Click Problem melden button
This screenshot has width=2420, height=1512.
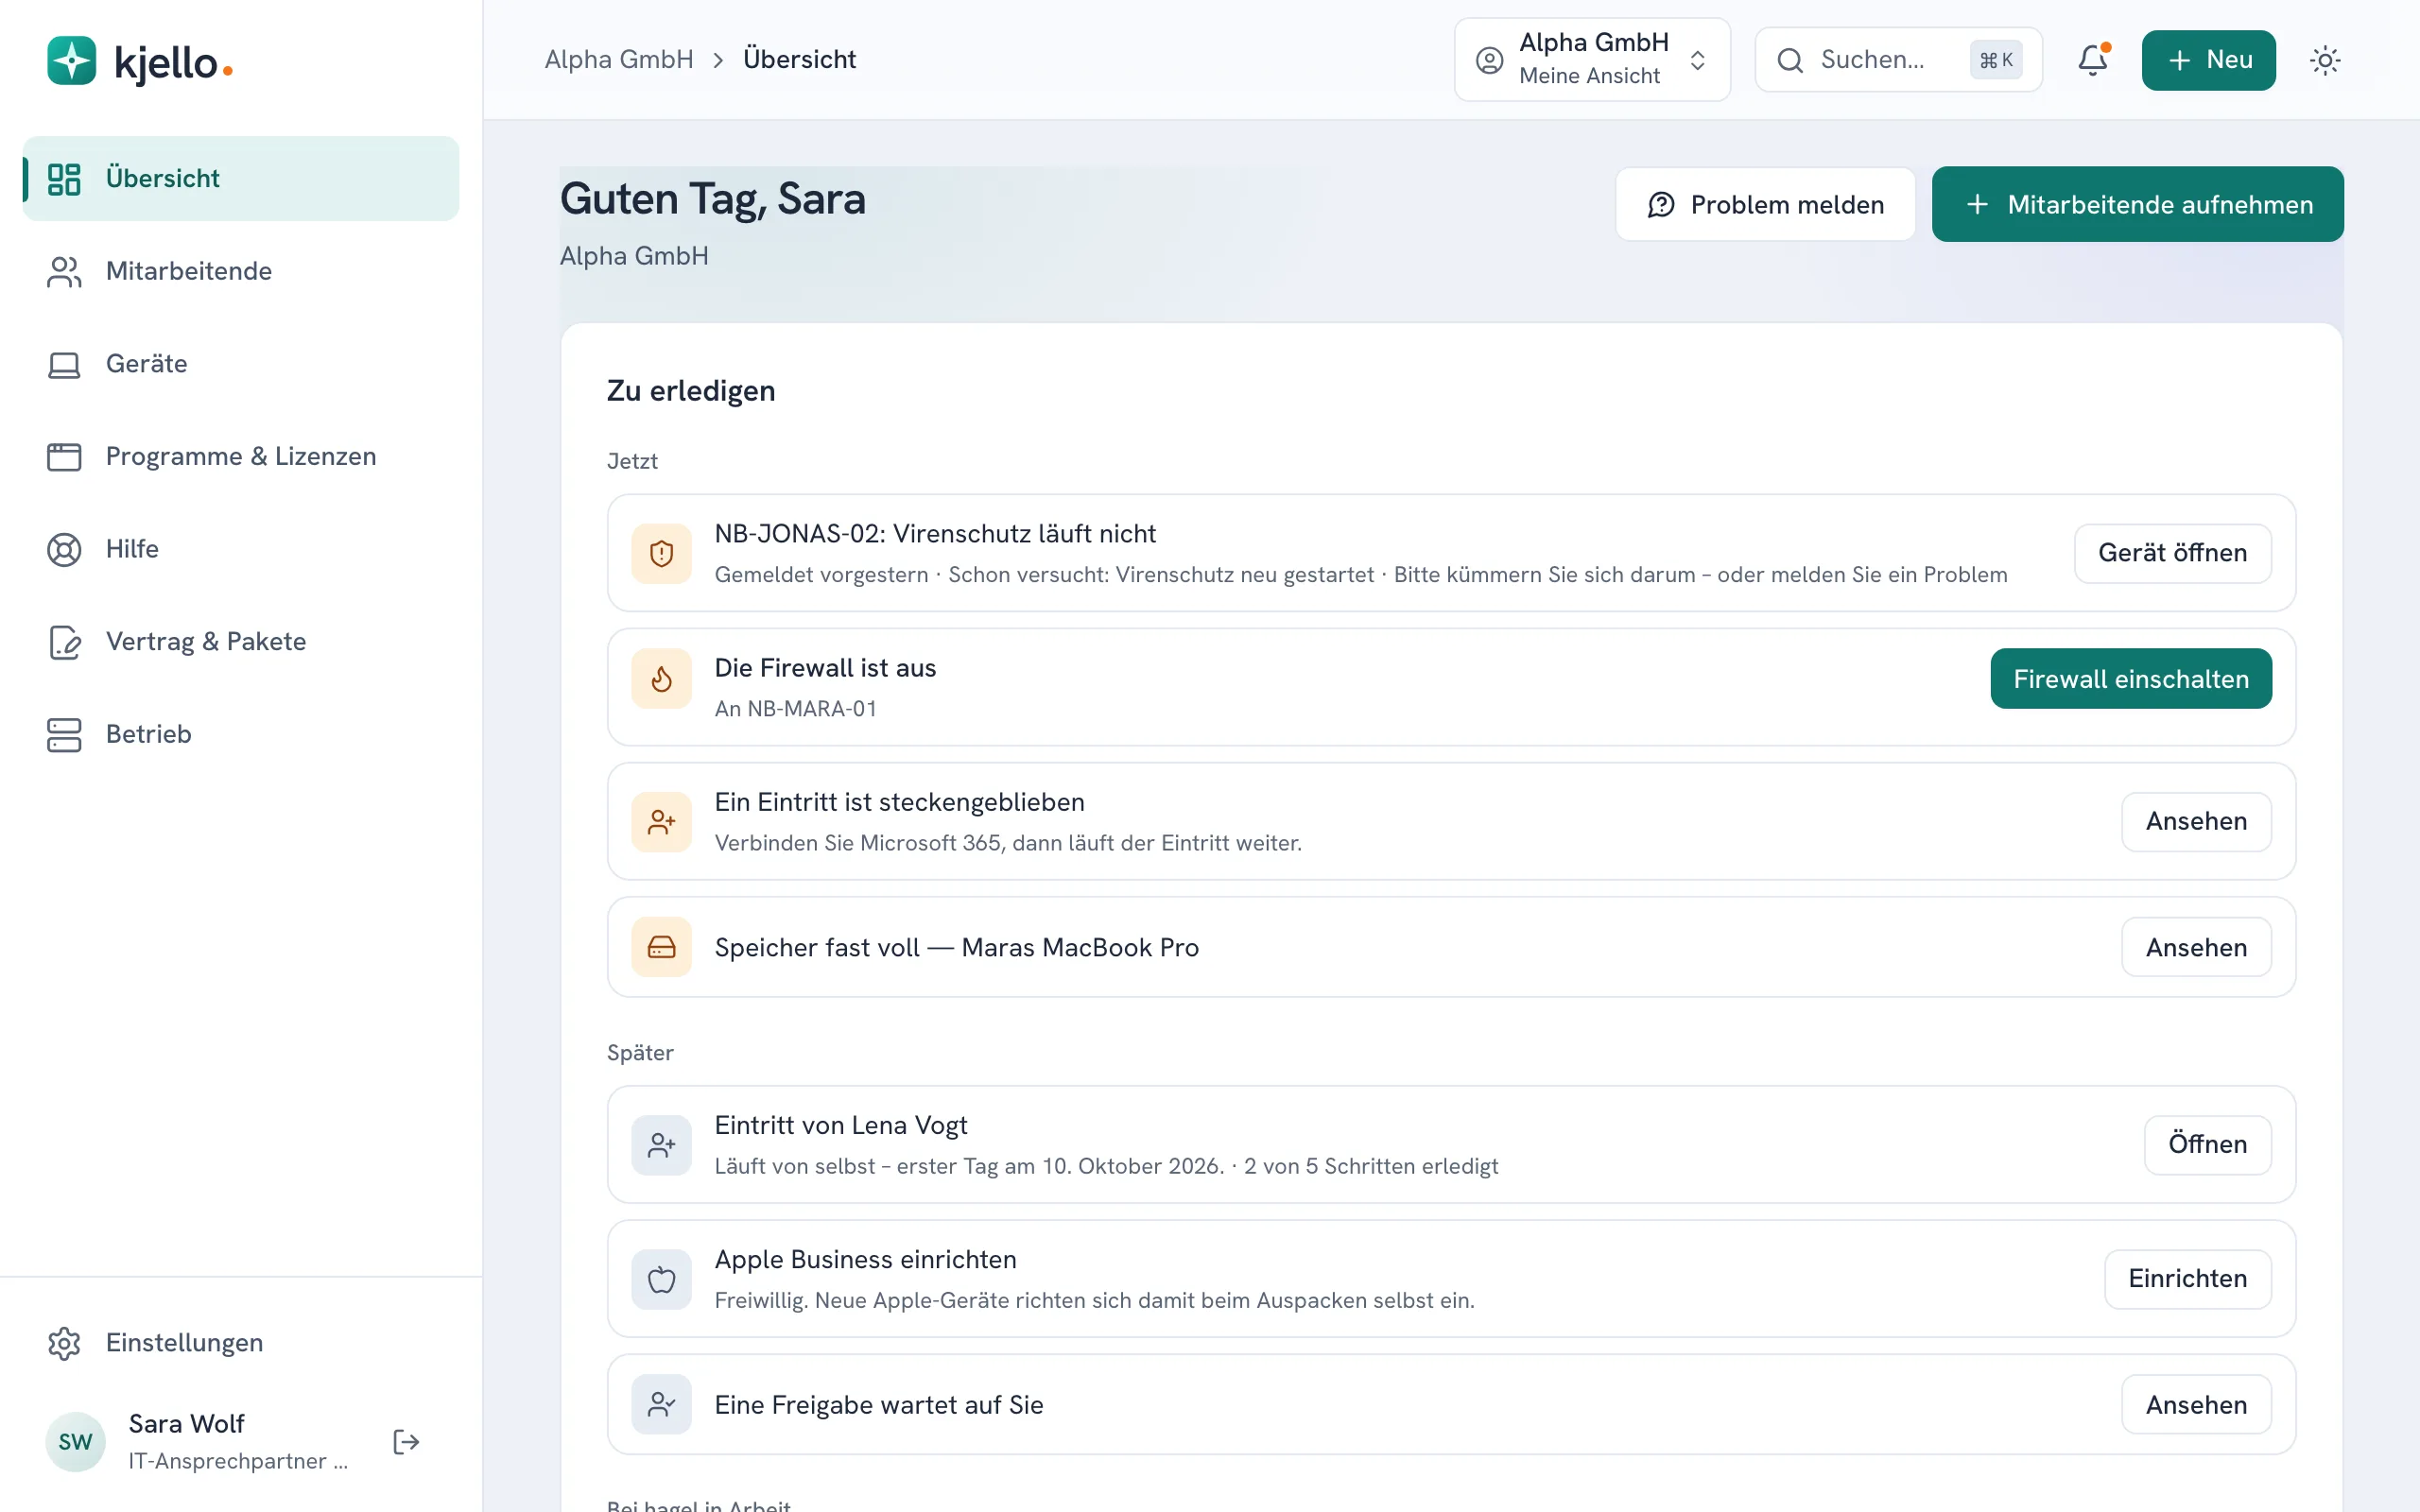click(x=1765, y=204)
